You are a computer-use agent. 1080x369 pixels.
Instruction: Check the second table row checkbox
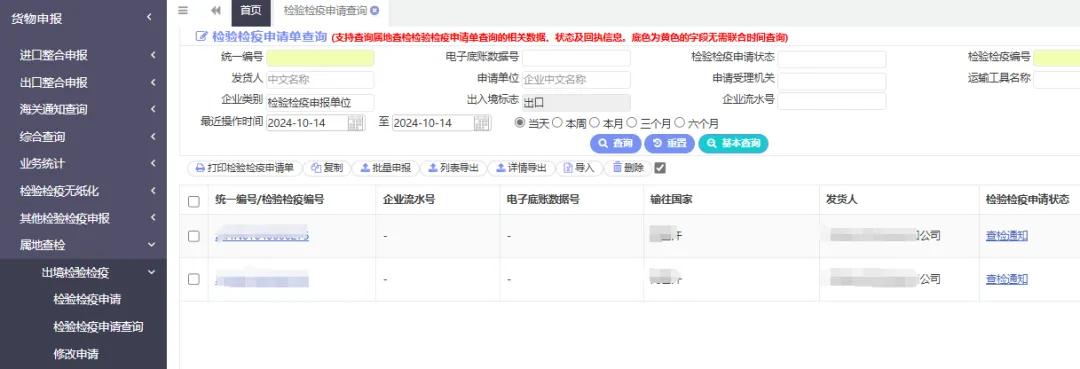point(194,279)
